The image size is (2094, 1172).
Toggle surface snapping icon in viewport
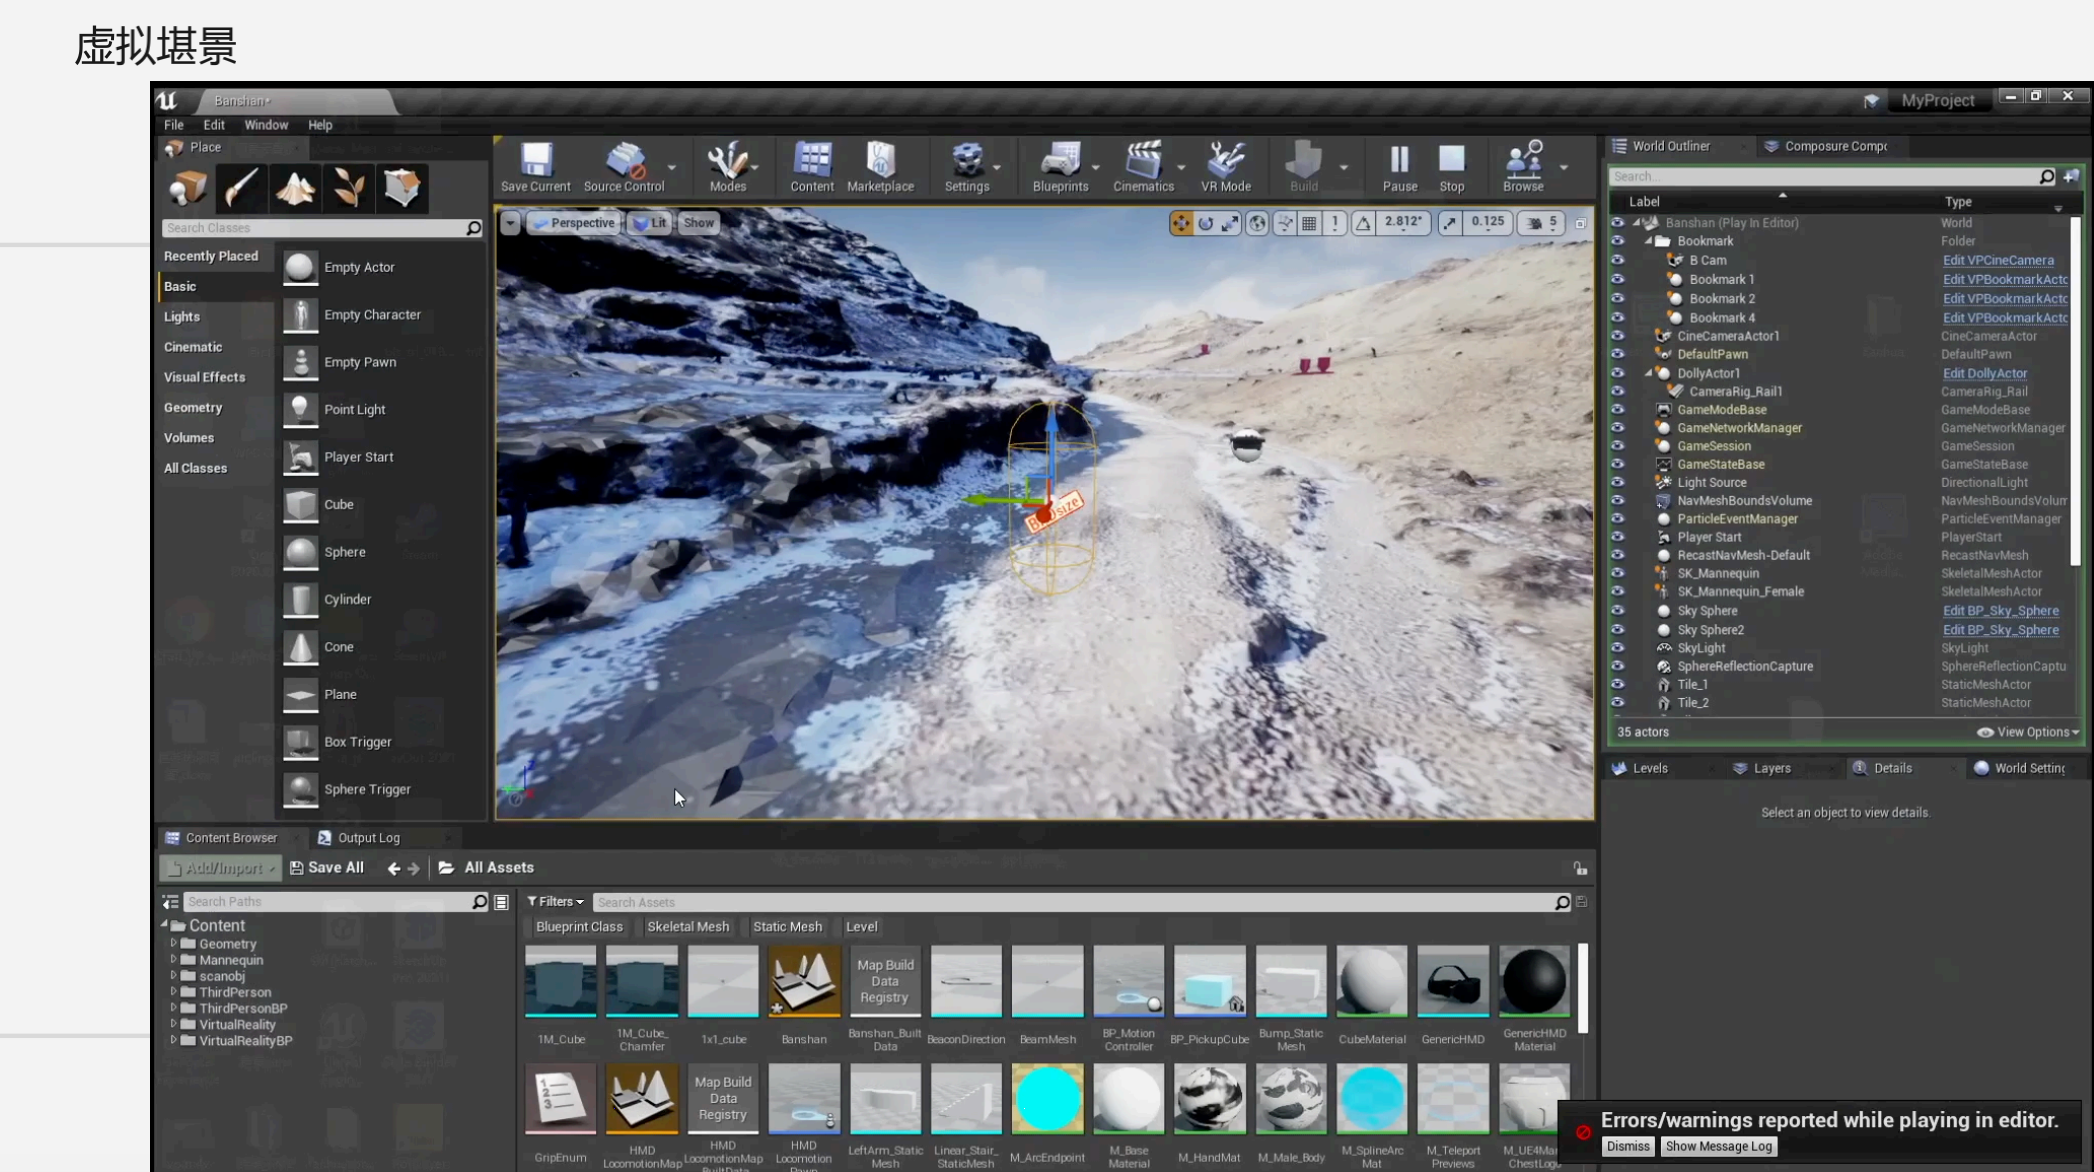tap(1285, 223)
